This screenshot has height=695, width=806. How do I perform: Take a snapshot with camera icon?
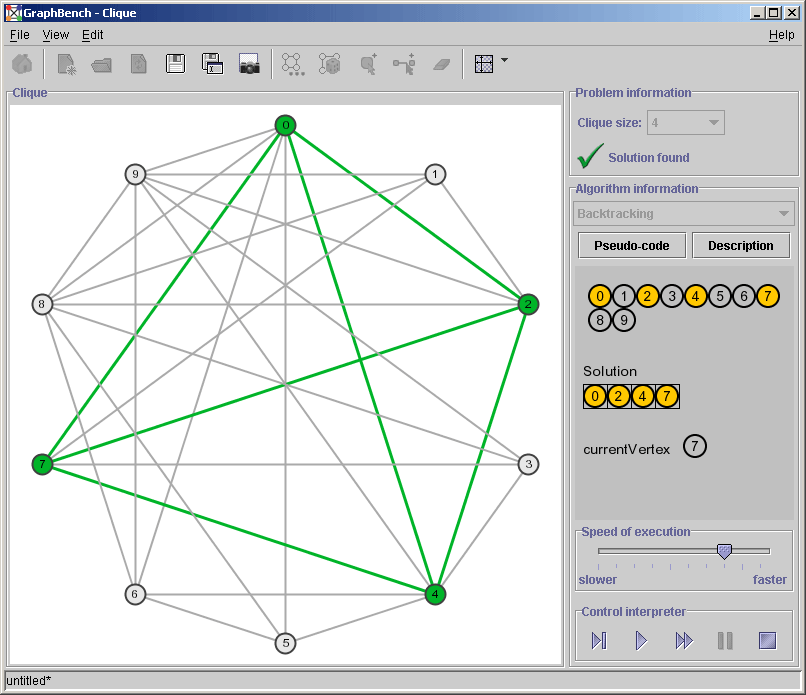click(x=249, y=64)
